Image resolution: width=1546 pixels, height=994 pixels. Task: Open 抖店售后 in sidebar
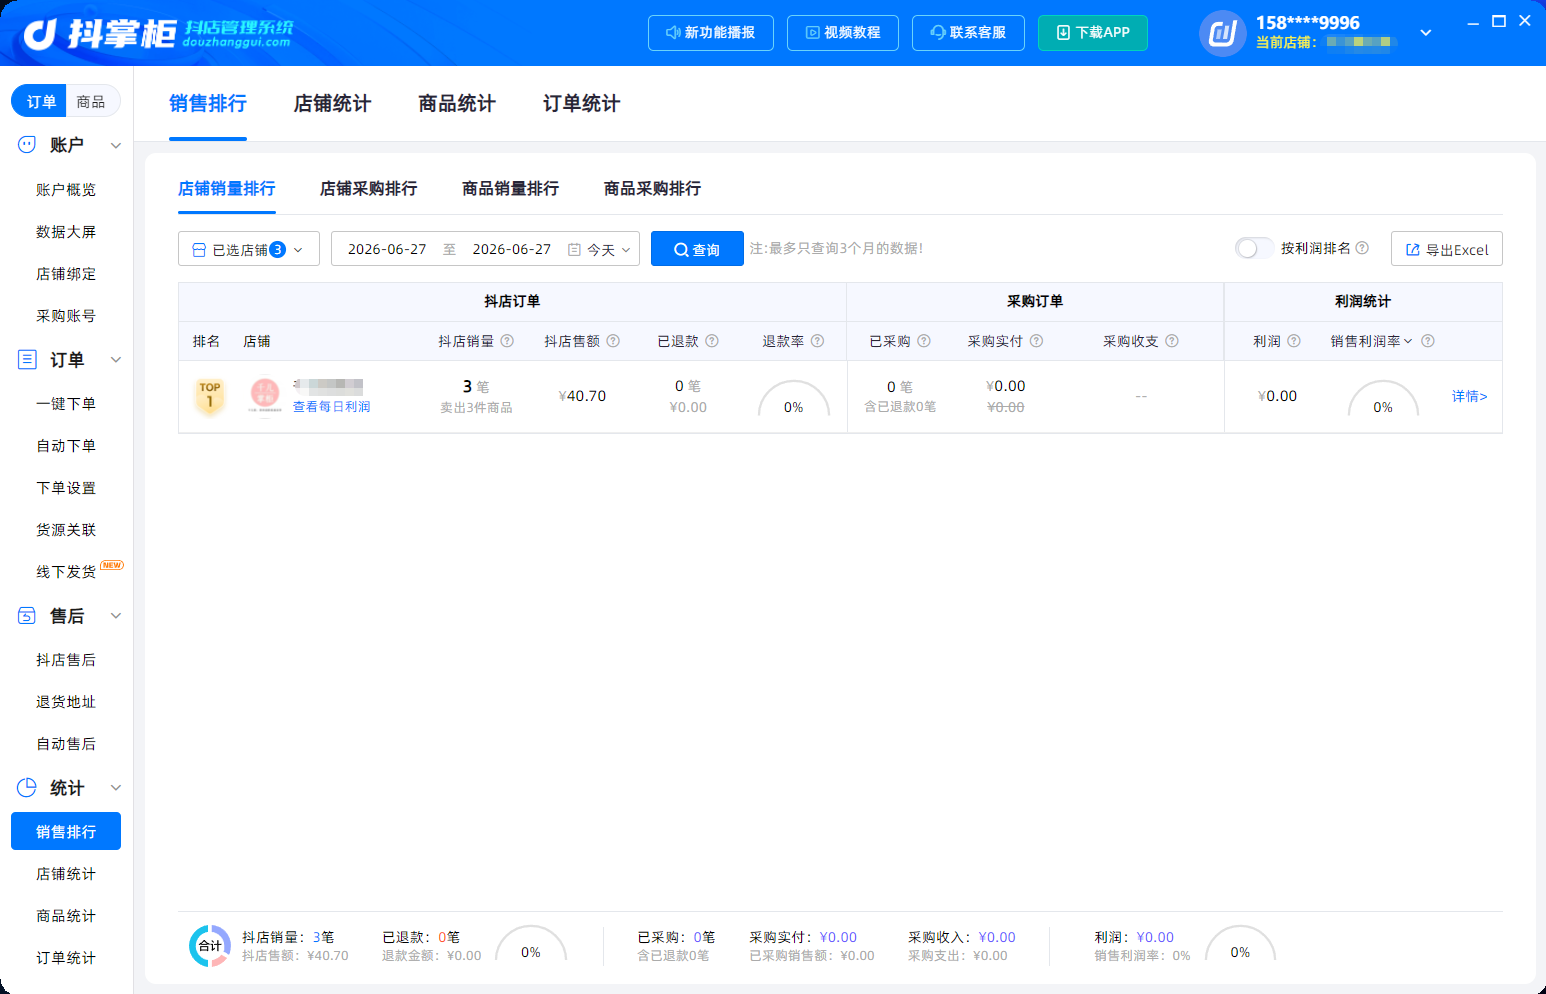pos(66,660)
